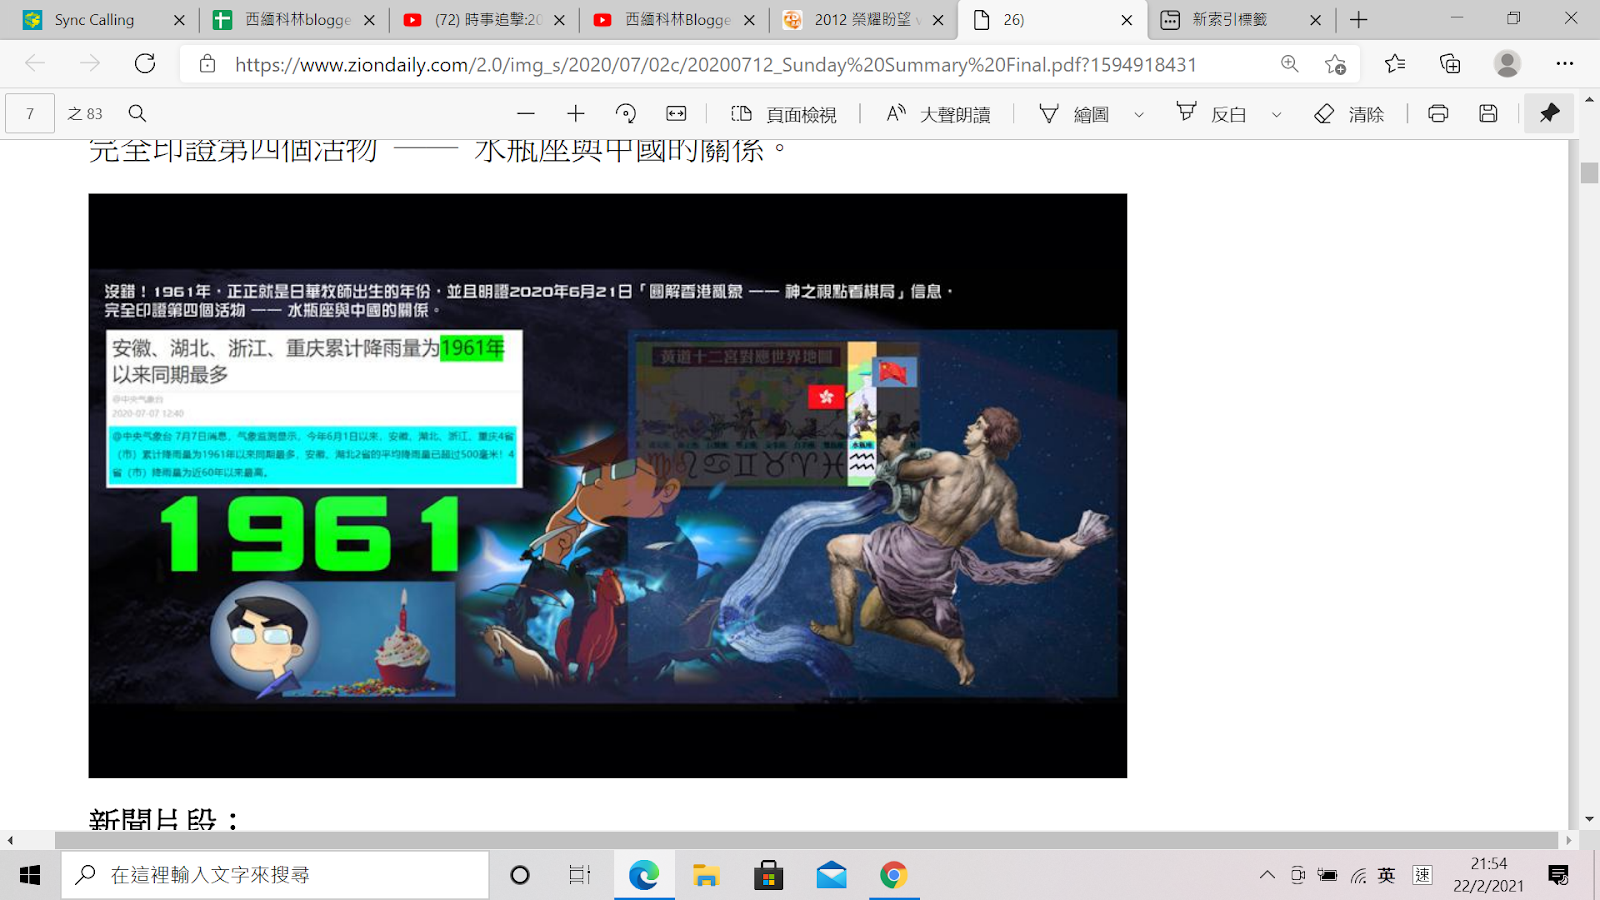Open Mail app from taskbar

[x=831, y=875]
